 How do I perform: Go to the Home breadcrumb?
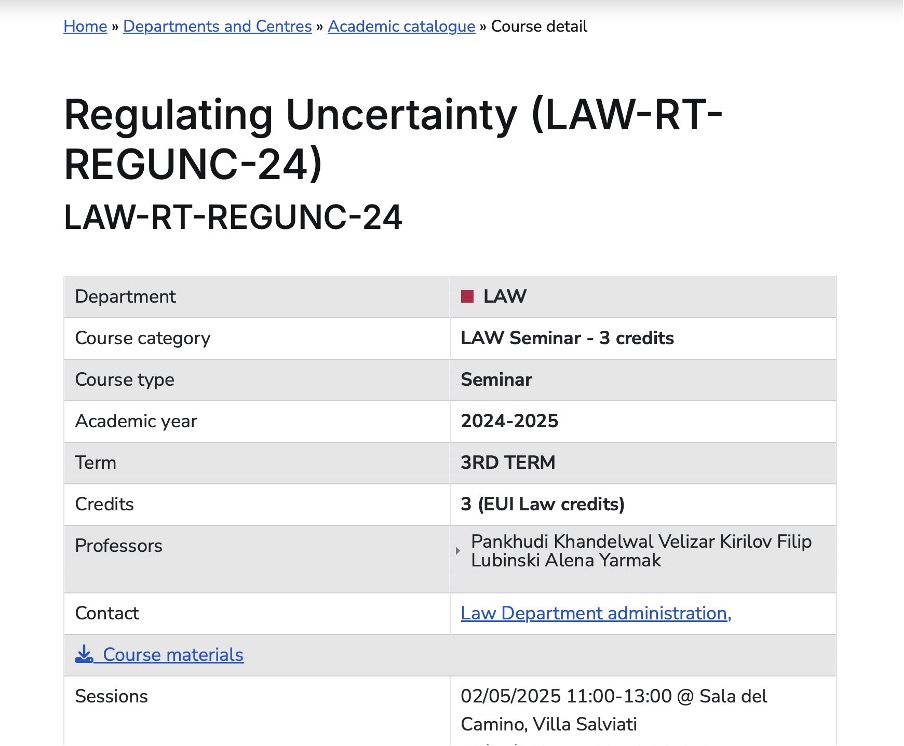click(x=85, y=26)
